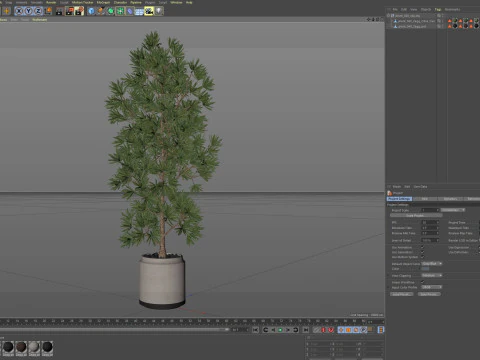
Task: Open the Window menu
Action: 176,2
